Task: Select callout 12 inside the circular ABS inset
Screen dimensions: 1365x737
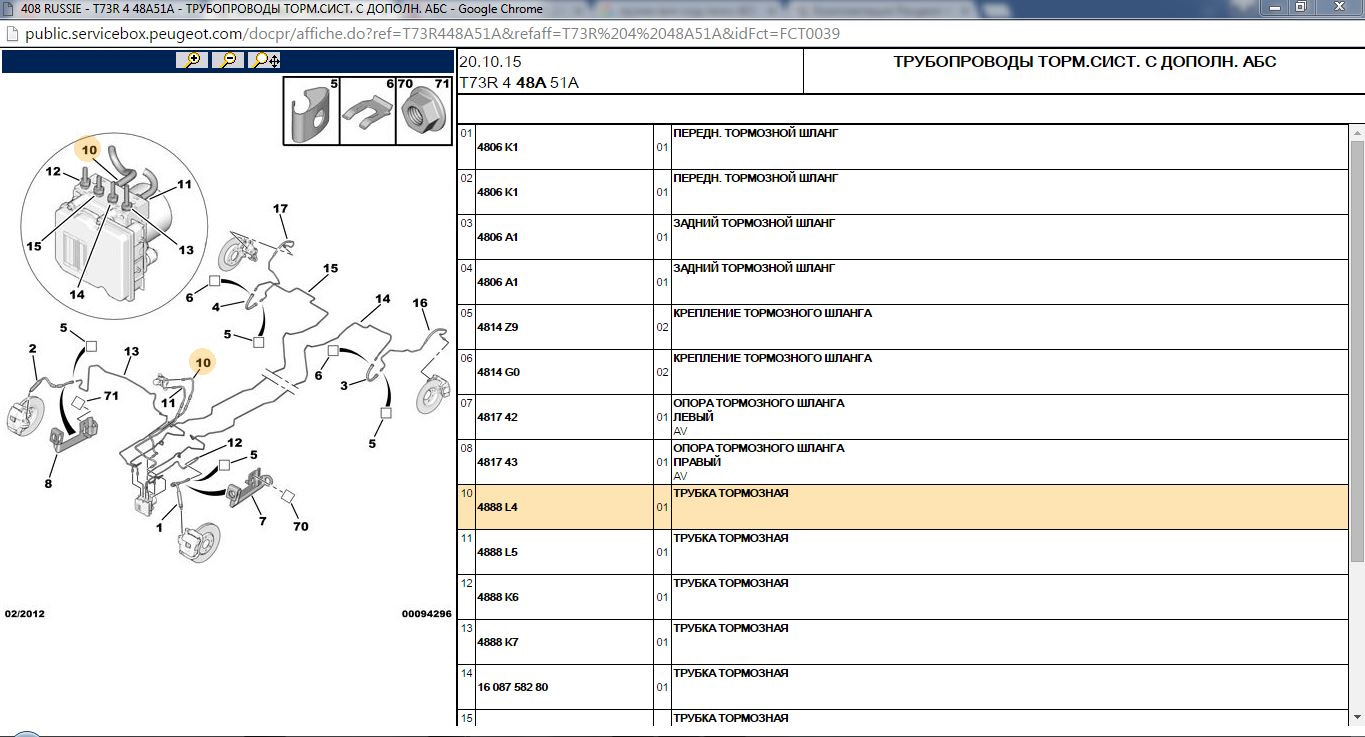Action: click(54, 172)
